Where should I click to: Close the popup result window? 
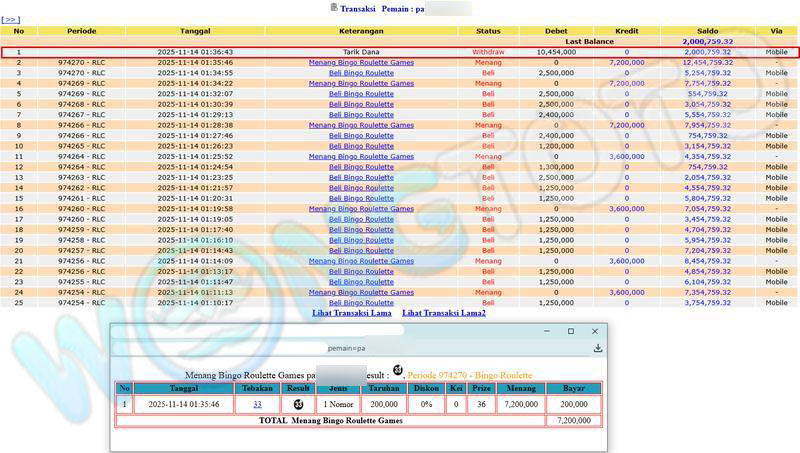pyautogui.click(x=596, y=331)
